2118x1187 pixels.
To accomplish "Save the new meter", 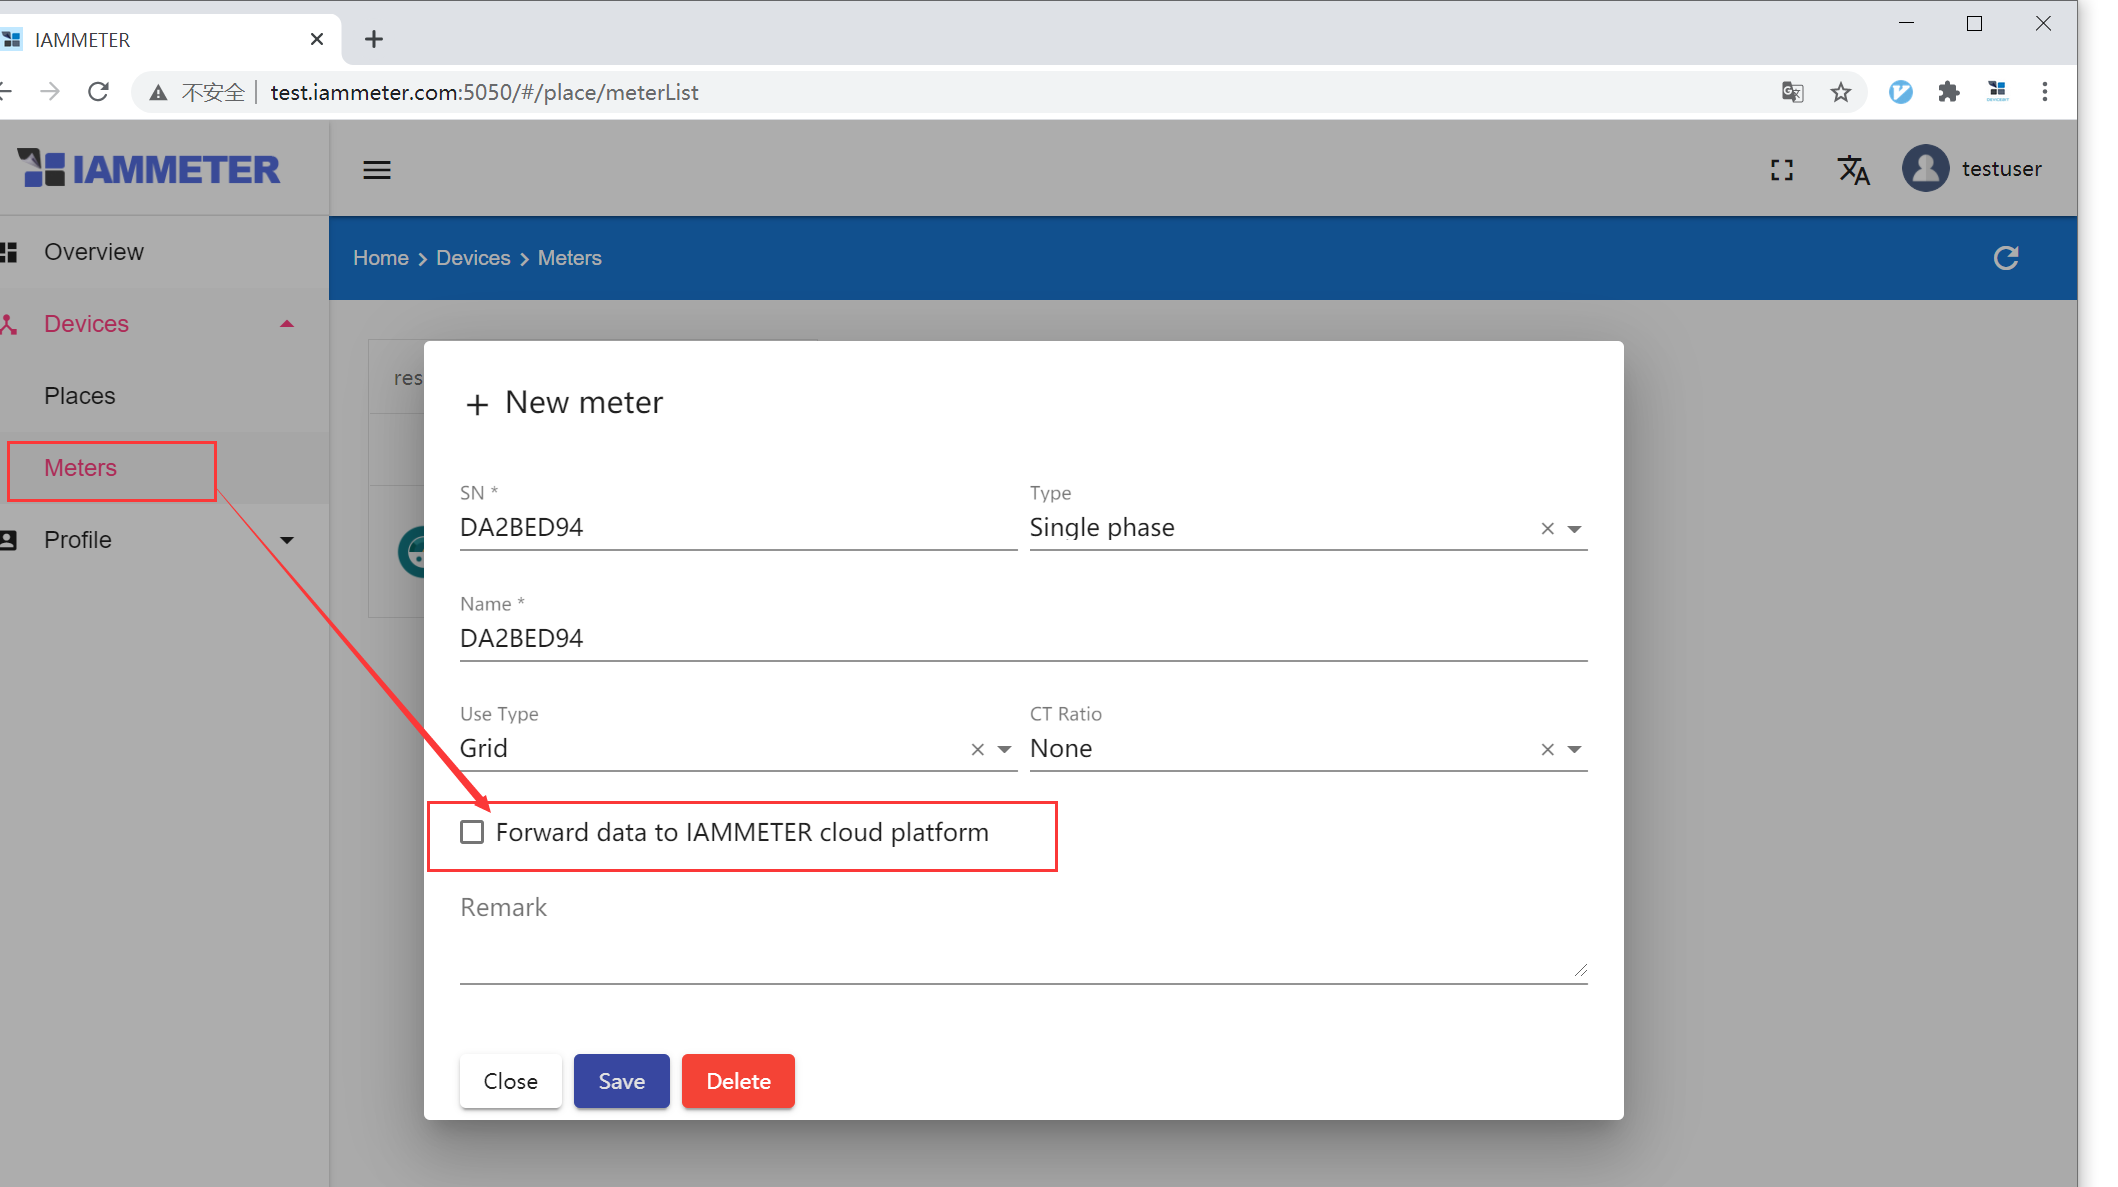I will [621, 1081].
